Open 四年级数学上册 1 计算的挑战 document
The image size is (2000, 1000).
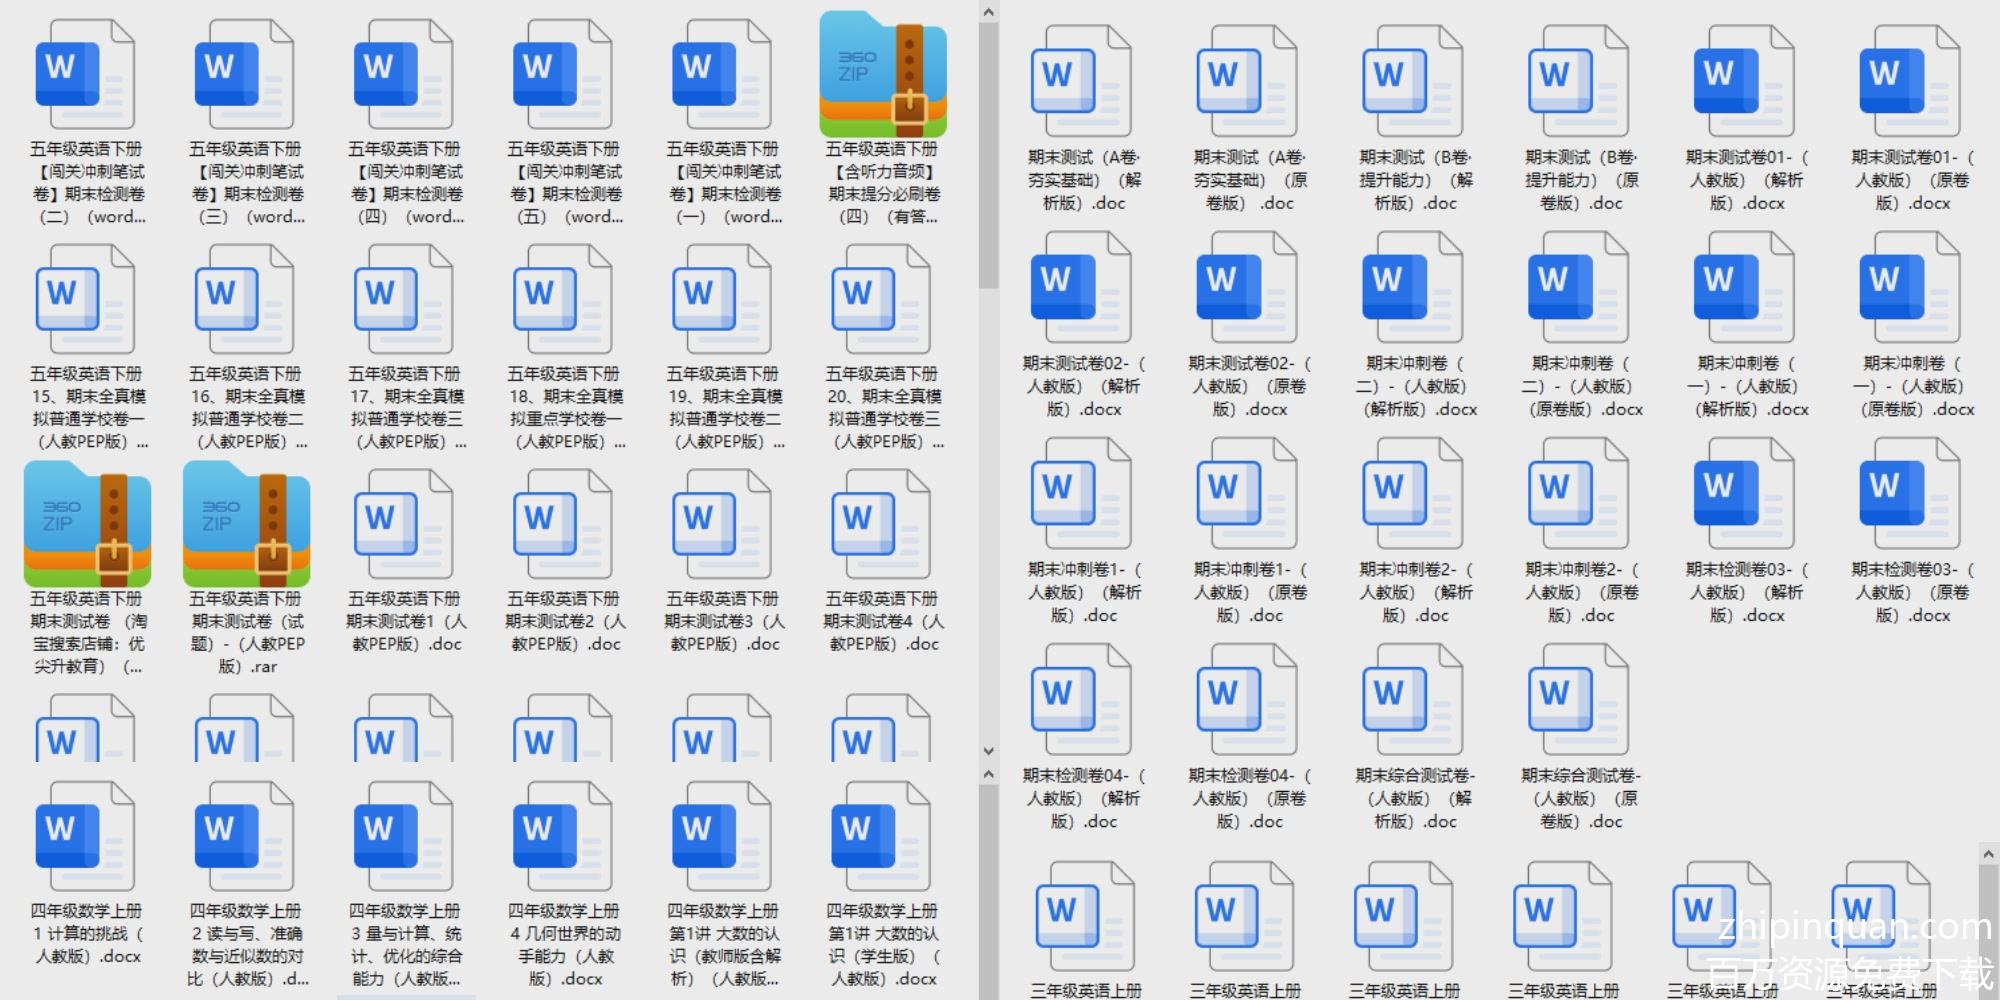tap(85, 837)
